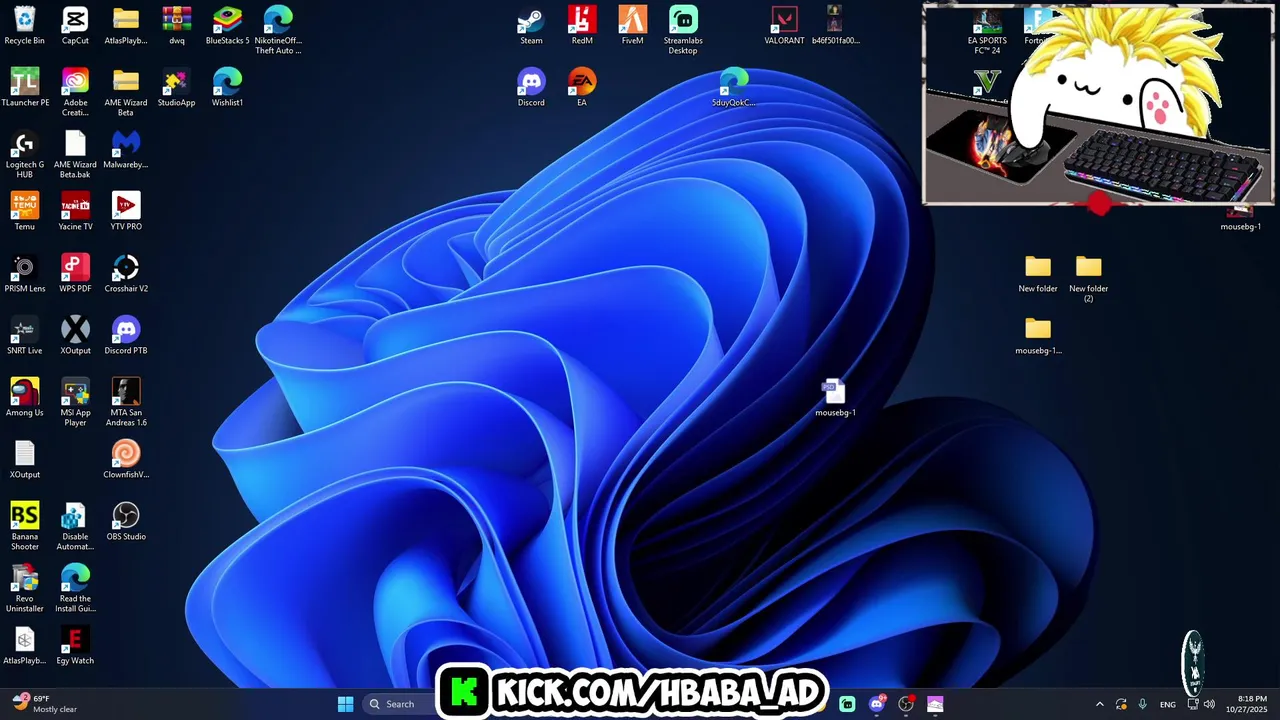
Task: Select the AtlasPlayb... folder in the top row
Action: (x=126, y=26)
